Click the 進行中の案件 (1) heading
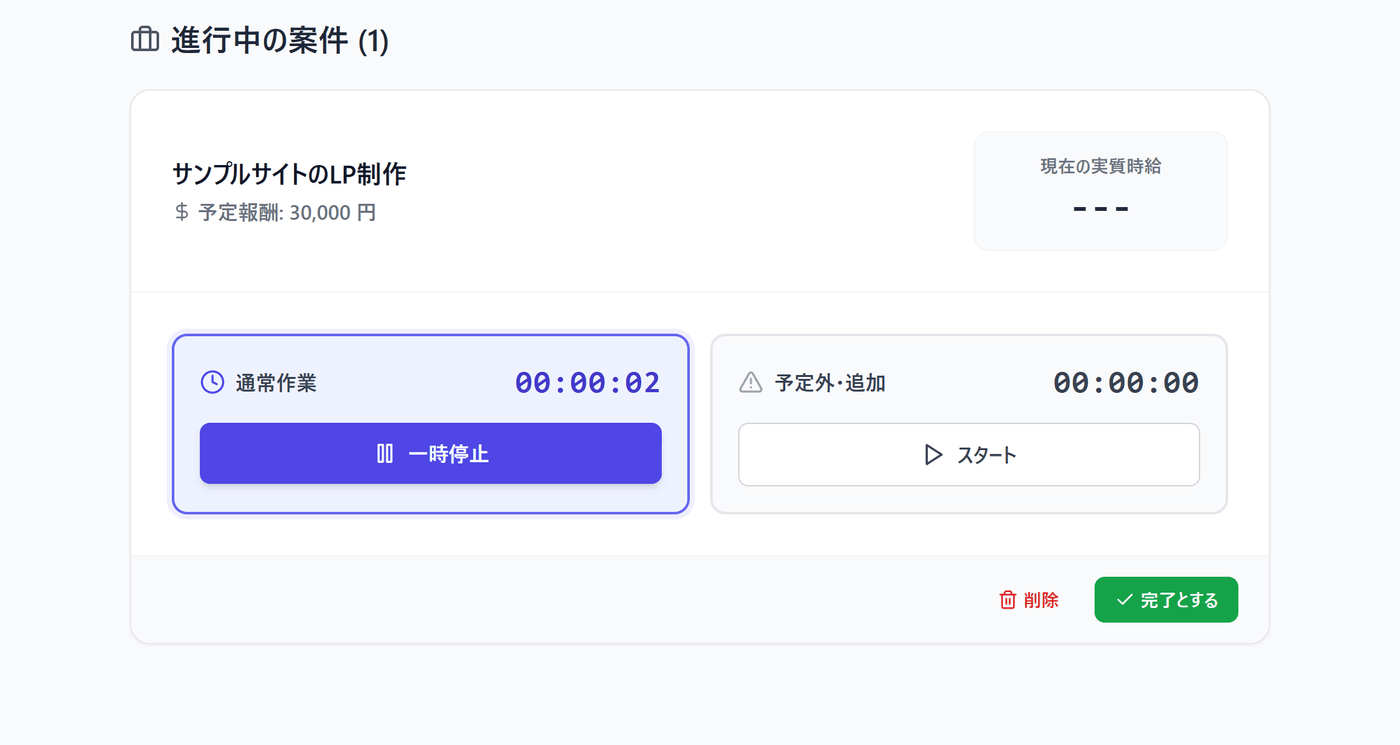1400x745 pixels. [x=280, y=41]
